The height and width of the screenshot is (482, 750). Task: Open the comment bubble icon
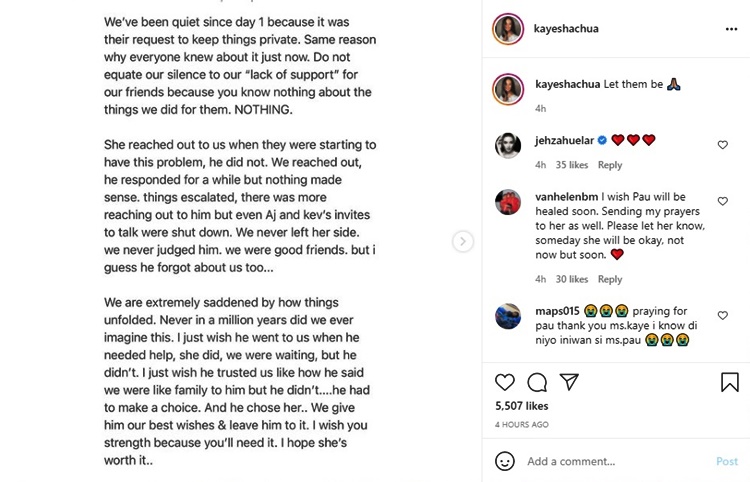pyautogui.click(x=537, y=382)
